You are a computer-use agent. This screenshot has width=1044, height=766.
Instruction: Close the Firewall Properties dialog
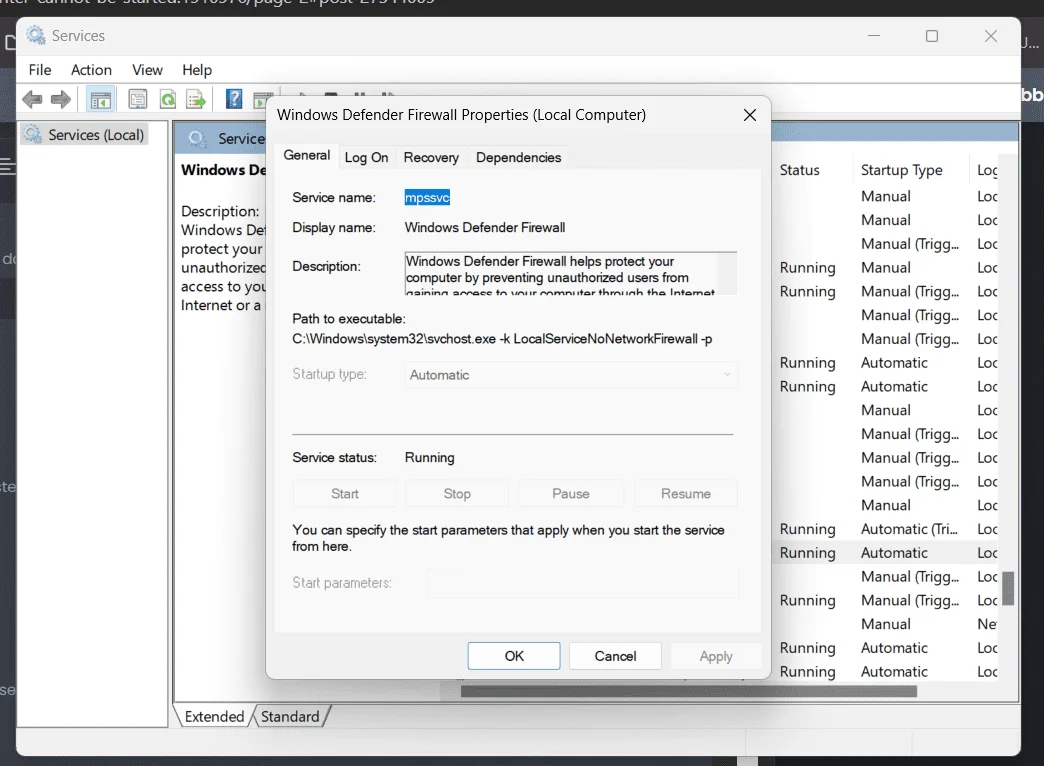(750, 115)
